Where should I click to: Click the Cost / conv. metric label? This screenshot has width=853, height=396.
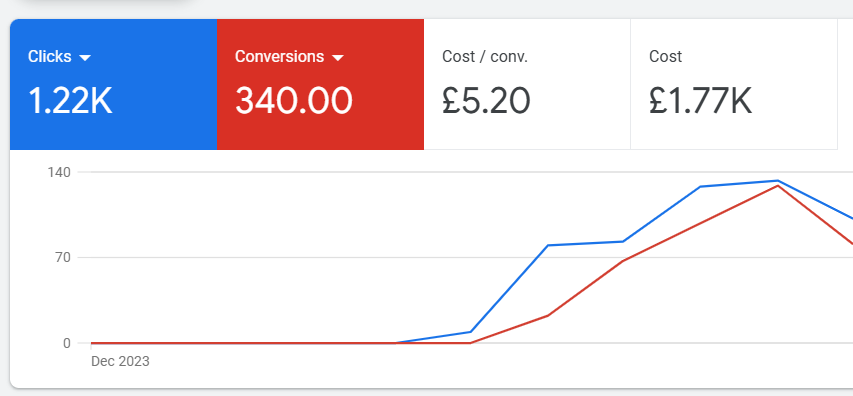point(485,57)
